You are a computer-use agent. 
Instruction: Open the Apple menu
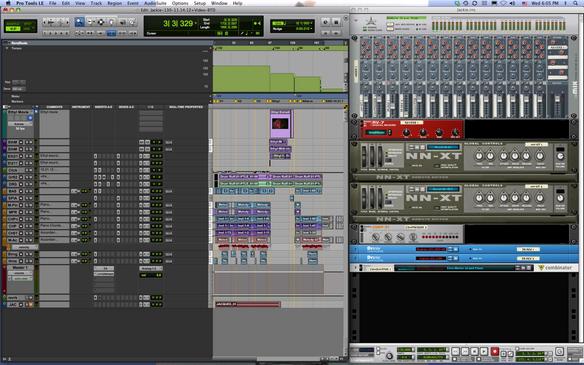pos(7,3)
